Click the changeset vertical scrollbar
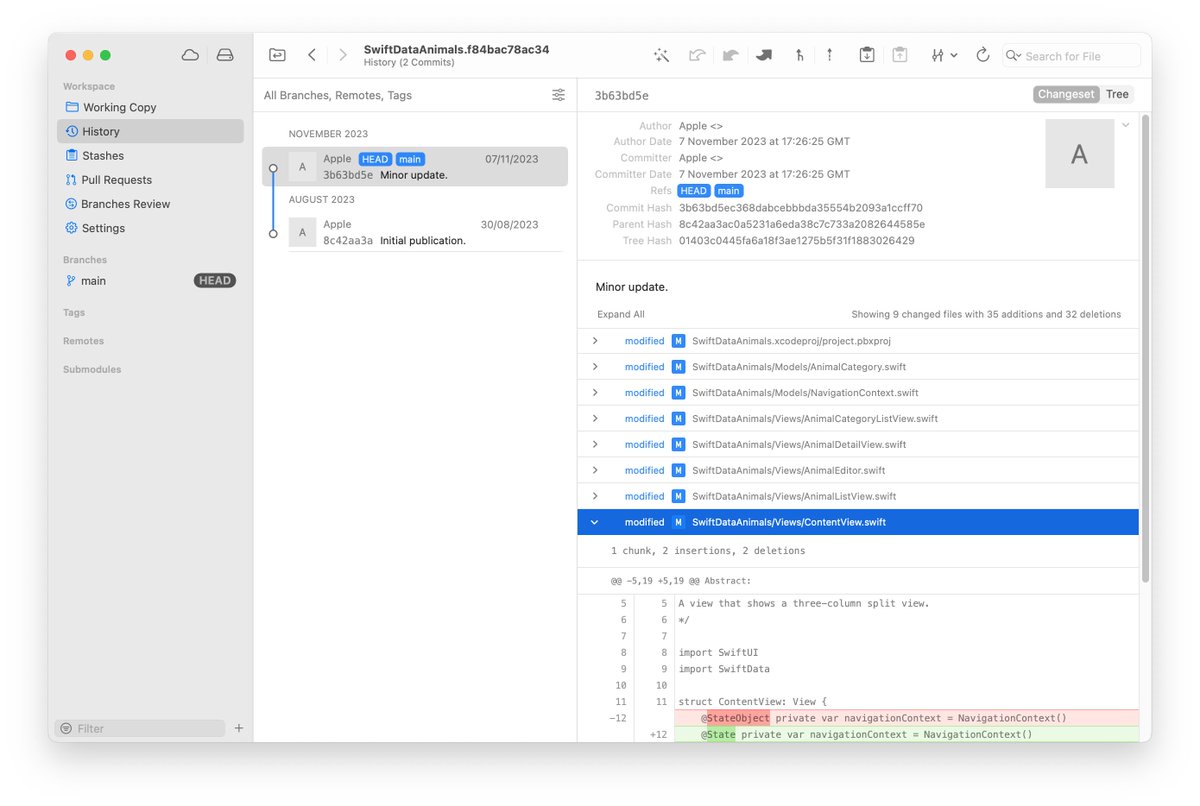1200x806 pixels. [1145, 350]
